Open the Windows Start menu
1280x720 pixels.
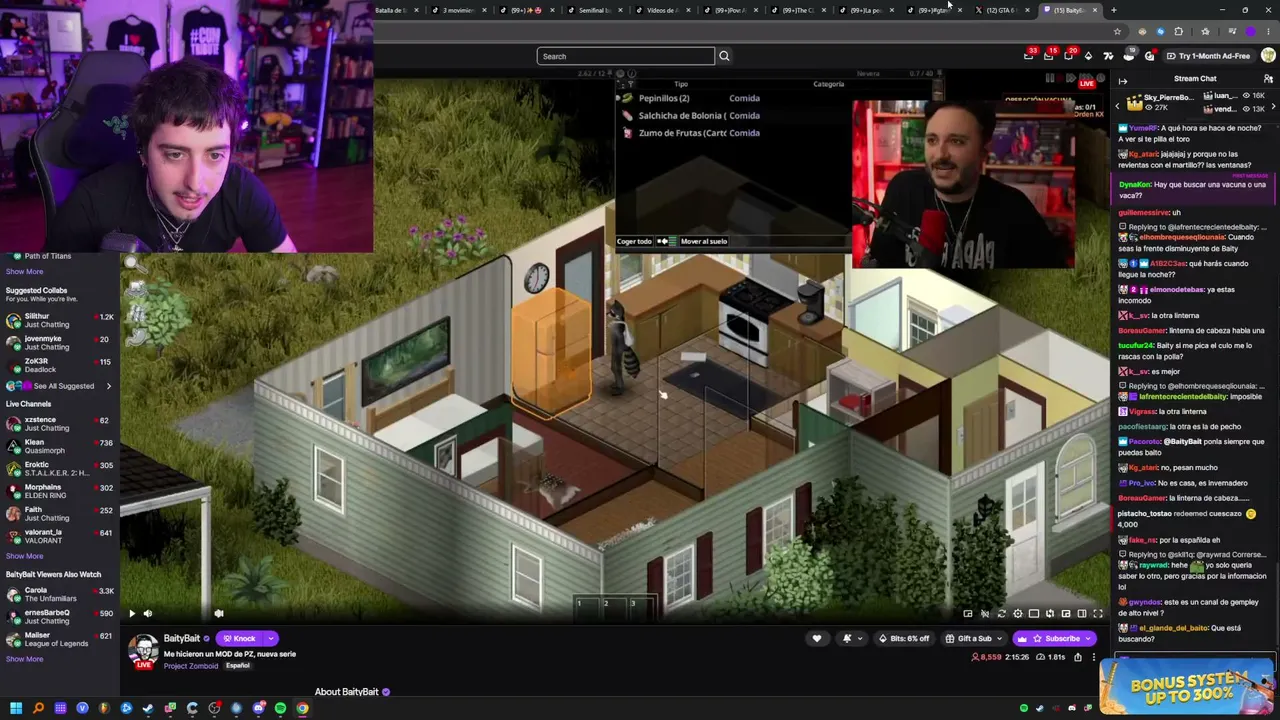(16, 709)
